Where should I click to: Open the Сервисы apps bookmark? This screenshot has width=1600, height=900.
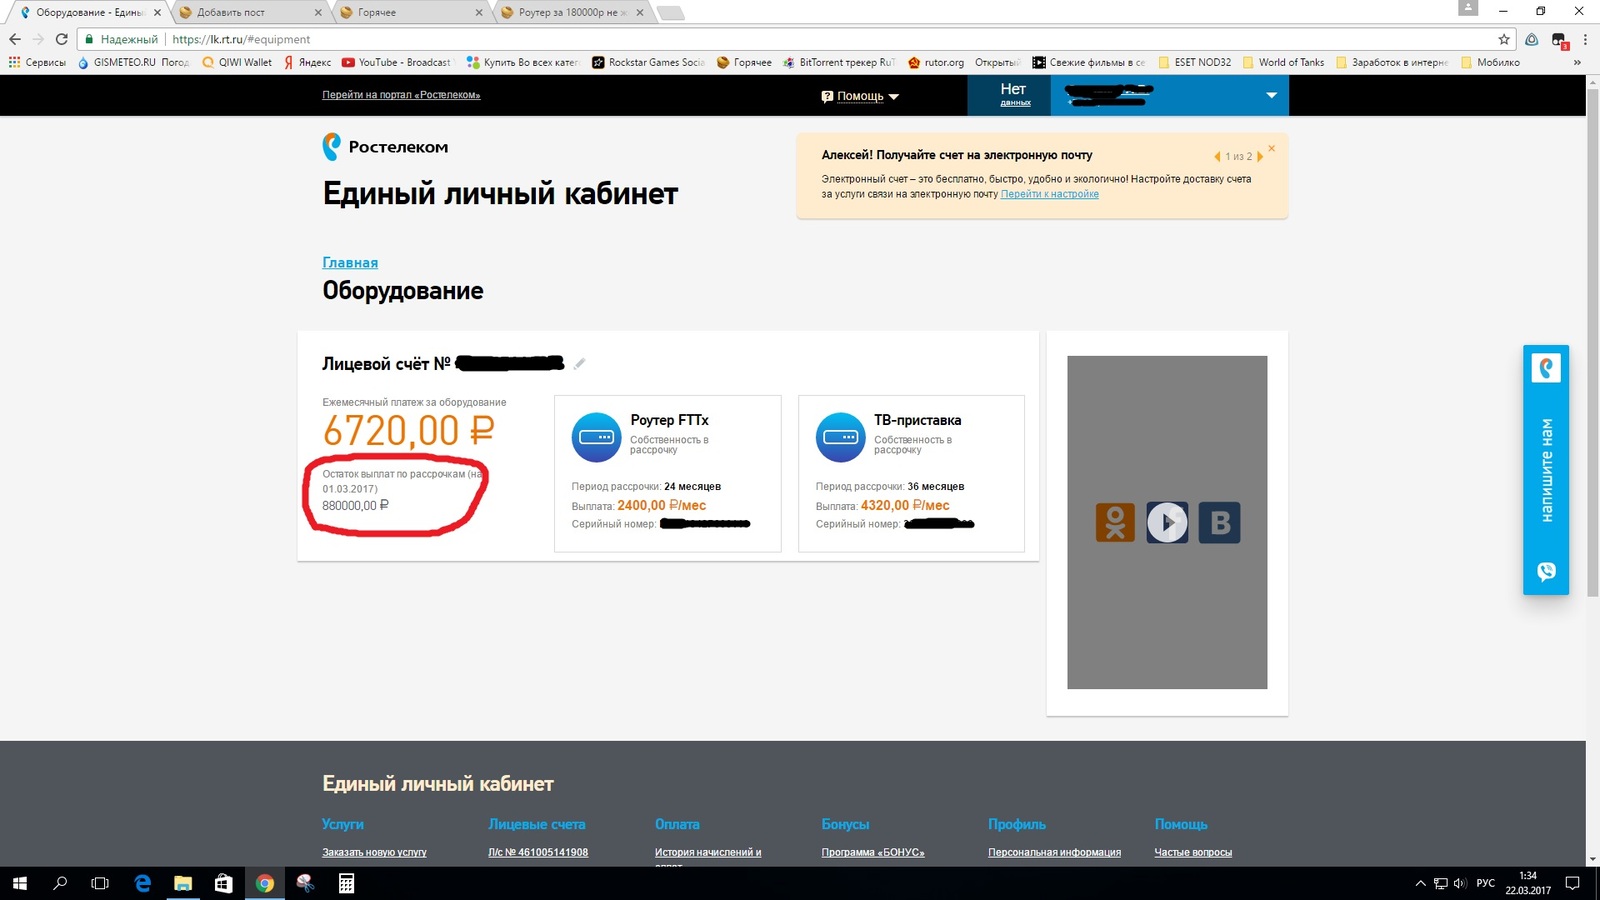[x=37, y=62]
